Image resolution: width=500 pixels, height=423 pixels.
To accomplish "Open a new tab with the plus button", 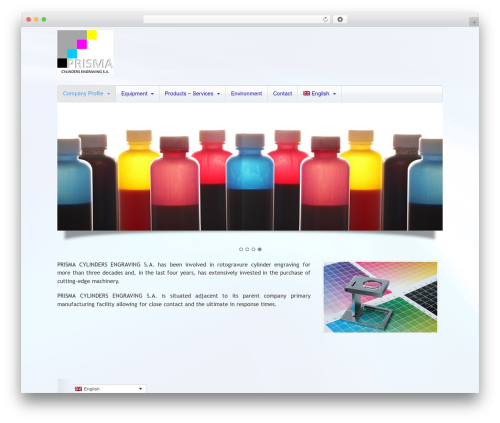I will pyautogui.click(x=474, y=22).
